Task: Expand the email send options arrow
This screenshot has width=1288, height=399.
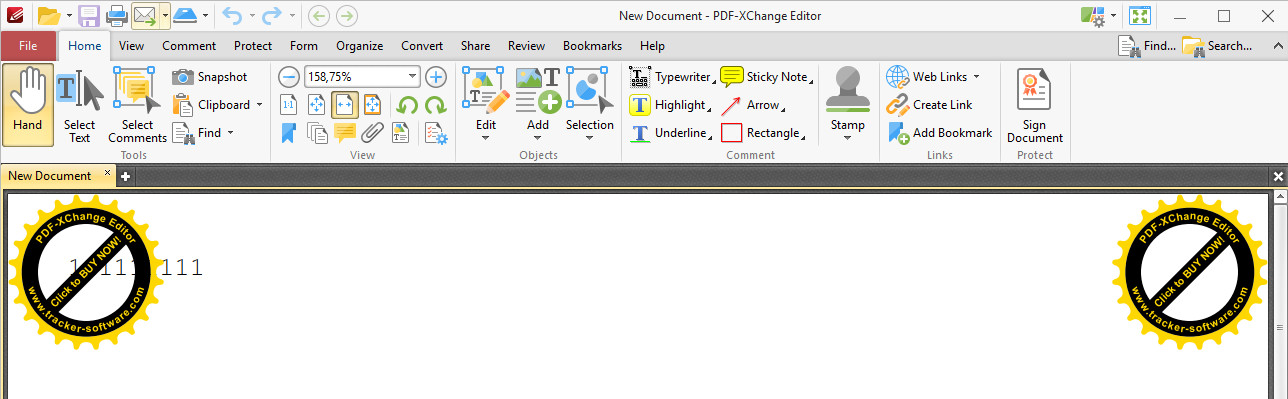Action: [164, 16]
